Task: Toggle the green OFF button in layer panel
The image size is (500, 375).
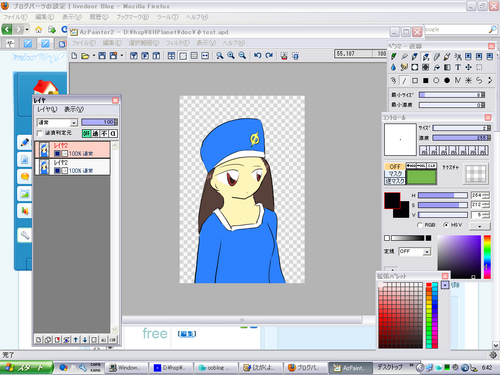Action: 86,133
